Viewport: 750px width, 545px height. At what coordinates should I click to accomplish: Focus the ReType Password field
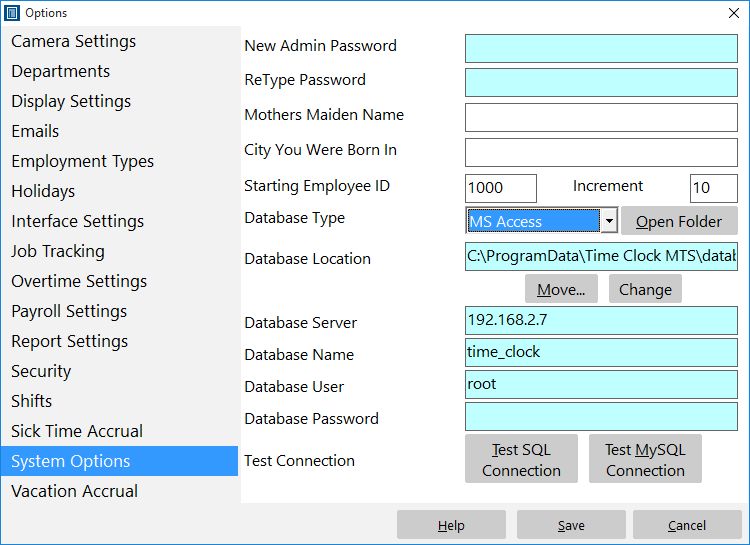point(601,83)
